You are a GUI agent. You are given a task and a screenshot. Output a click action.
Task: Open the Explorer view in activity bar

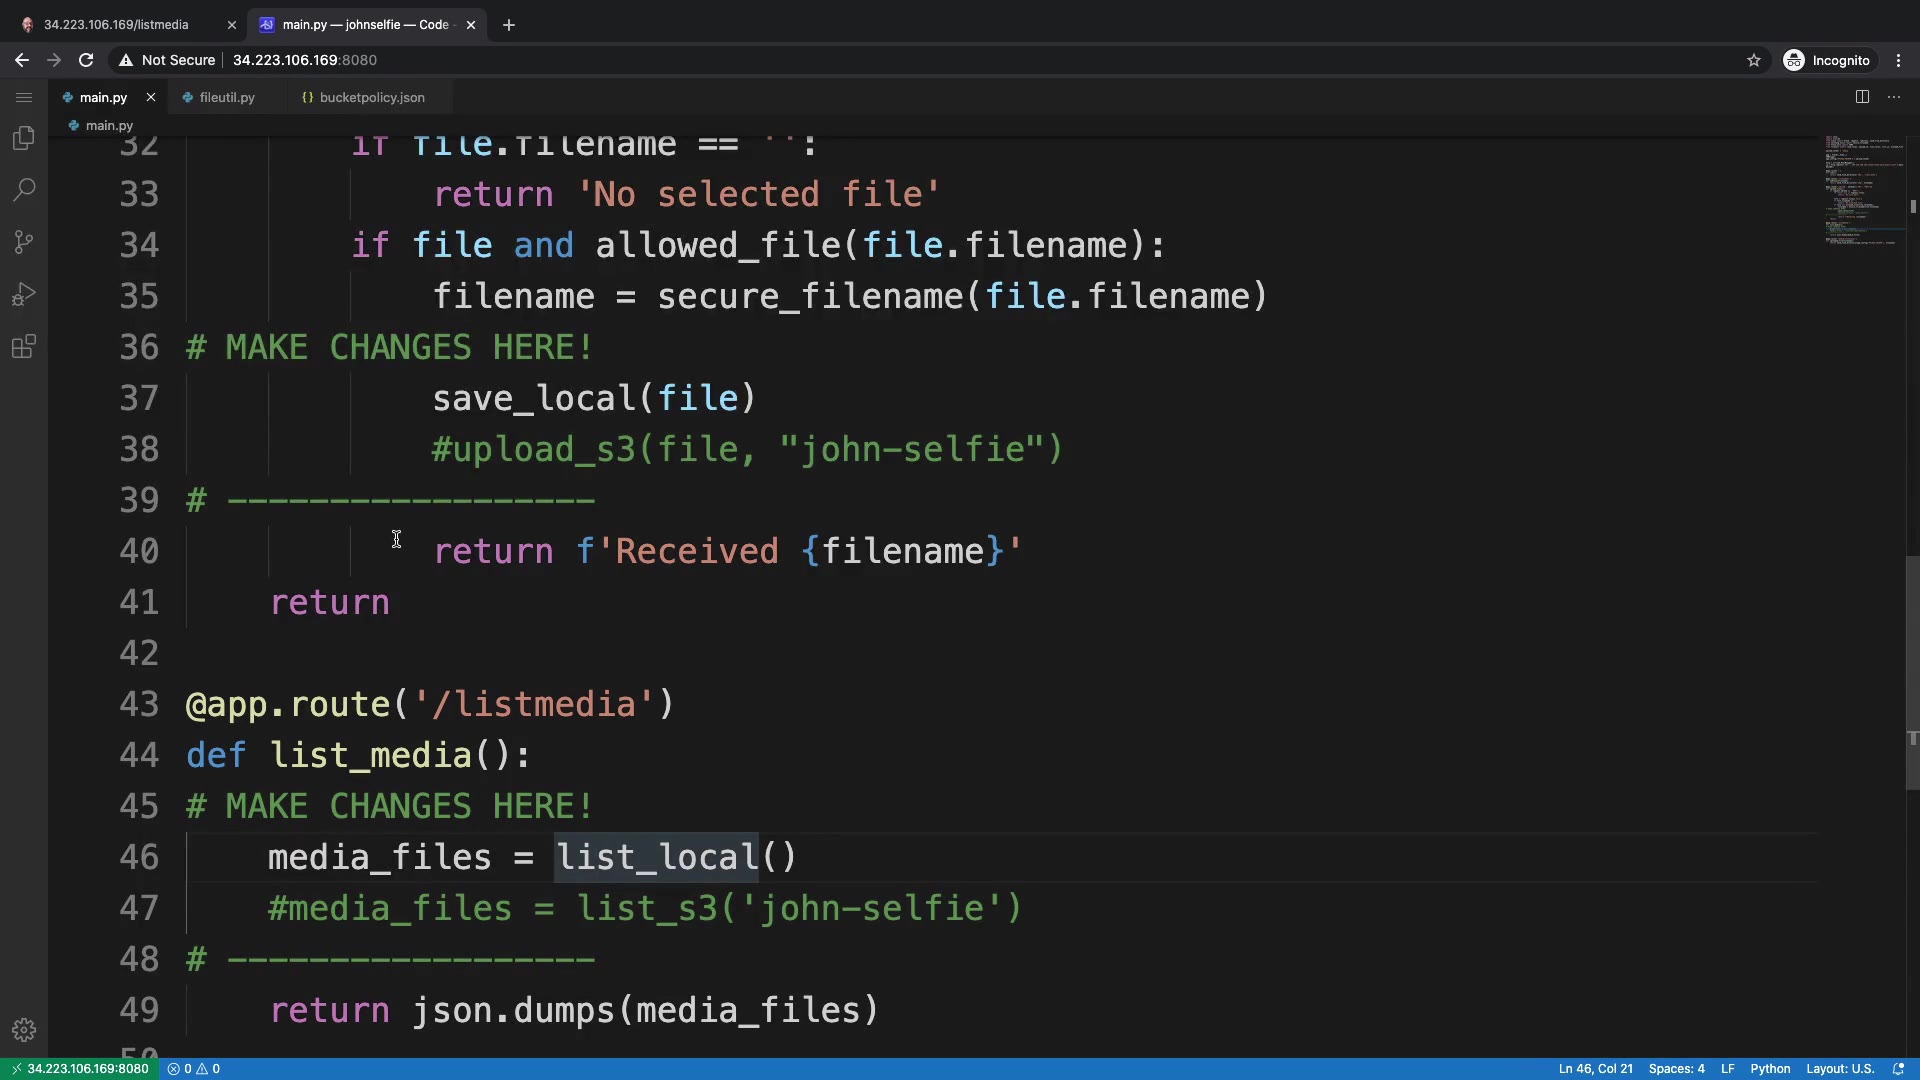(x=24, y=138)
